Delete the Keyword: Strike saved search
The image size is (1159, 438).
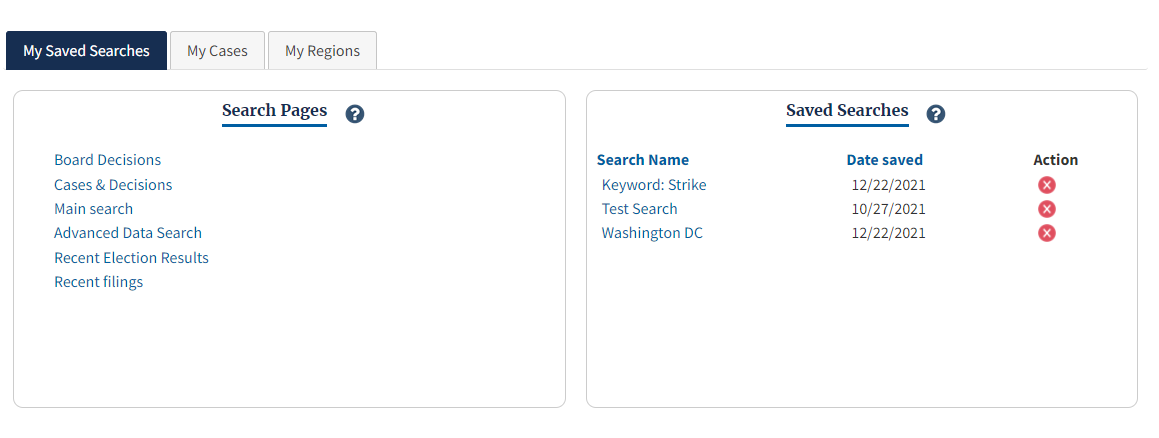point(1047,185)
